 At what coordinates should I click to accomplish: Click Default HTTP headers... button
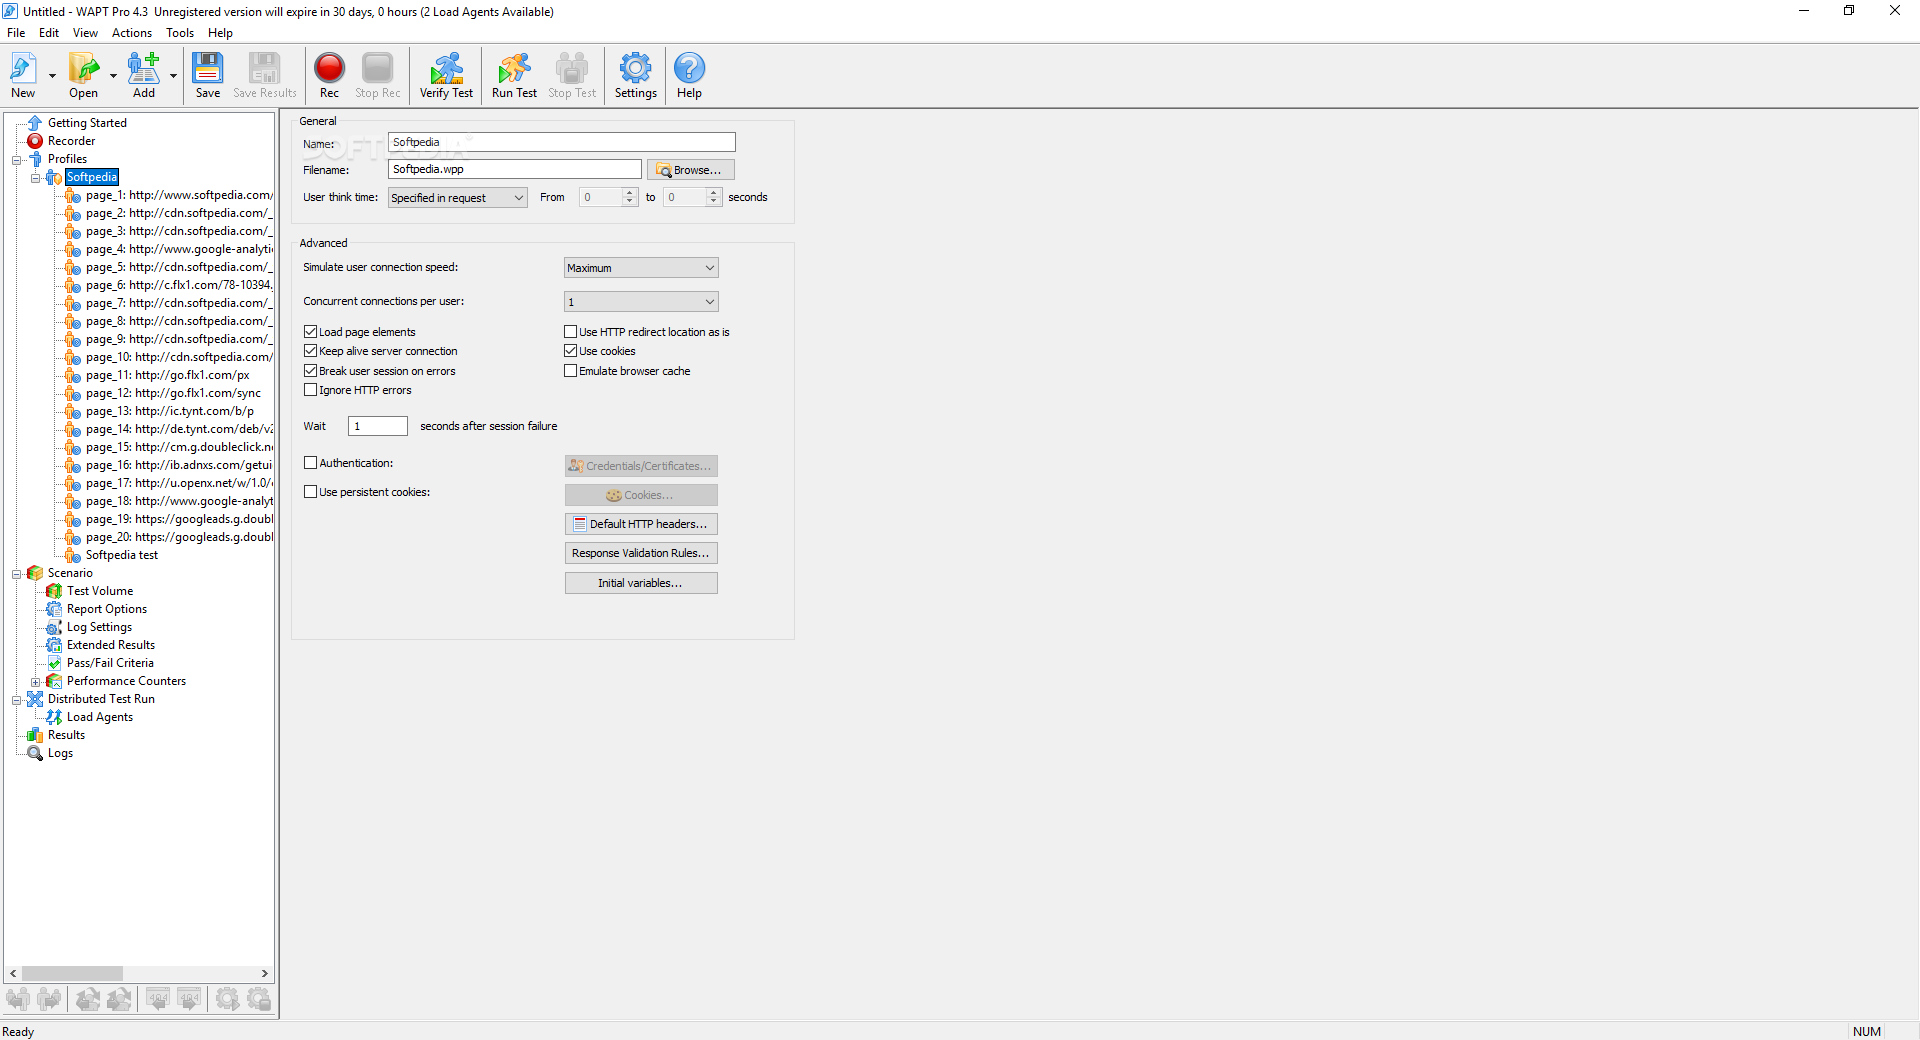point(641,524)
